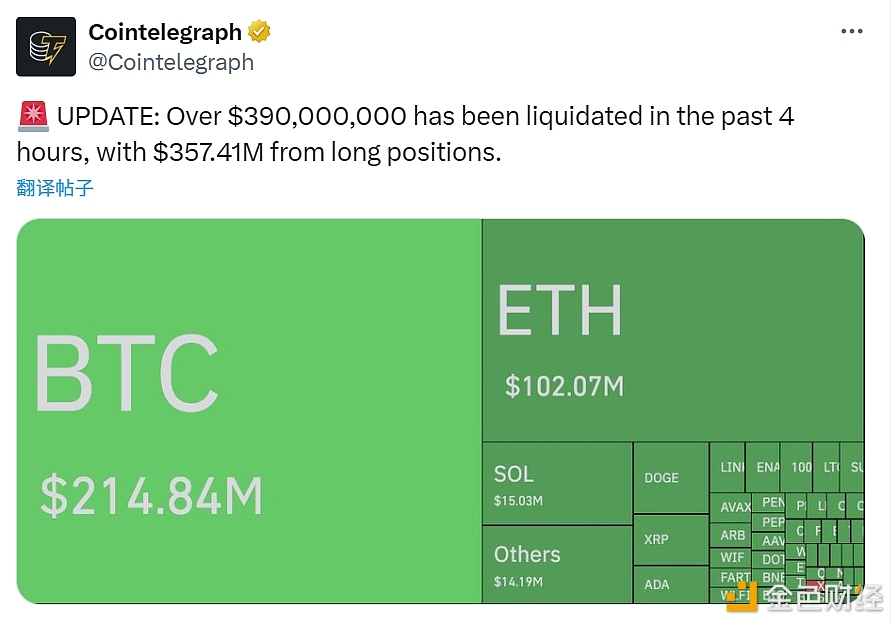Screen dimensions: 895x624
Task: Open the three-dot more options menu
Action: (x=851, y=32)
